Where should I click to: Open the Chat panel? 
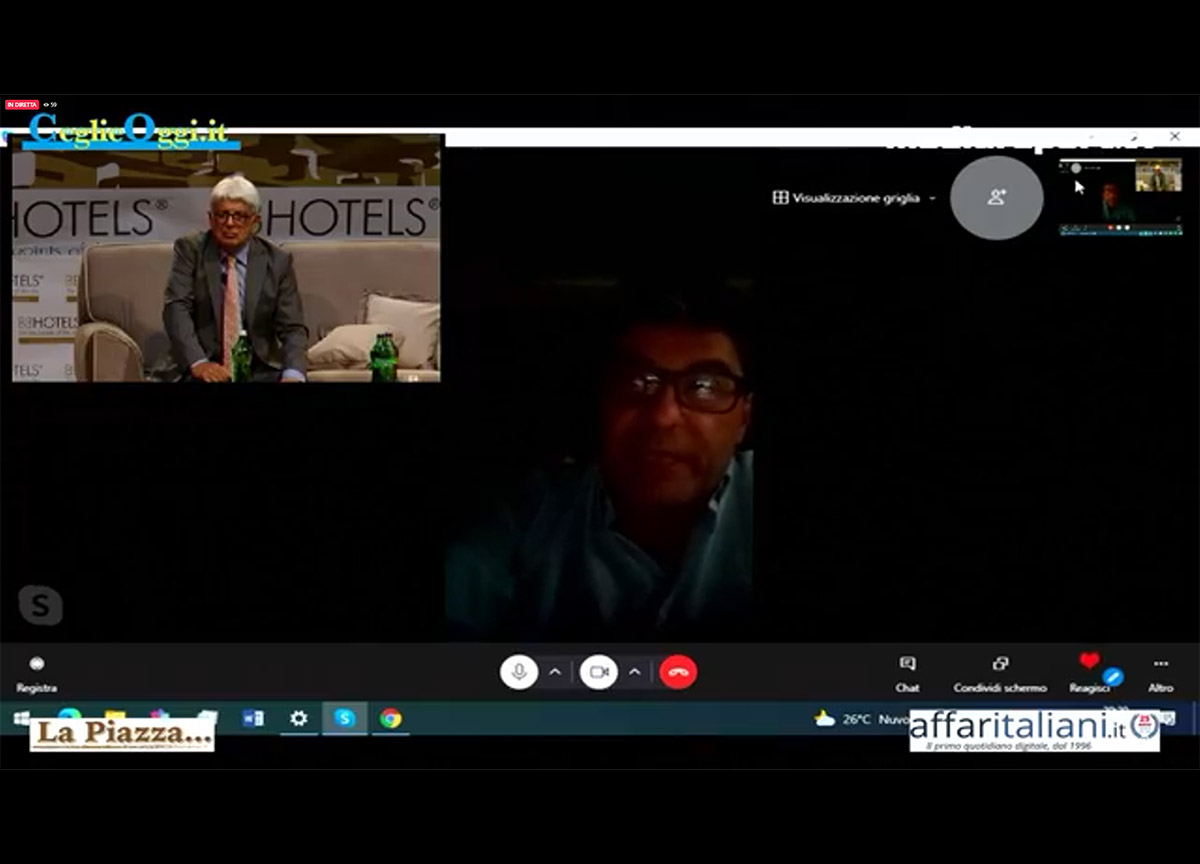point(907,673)
